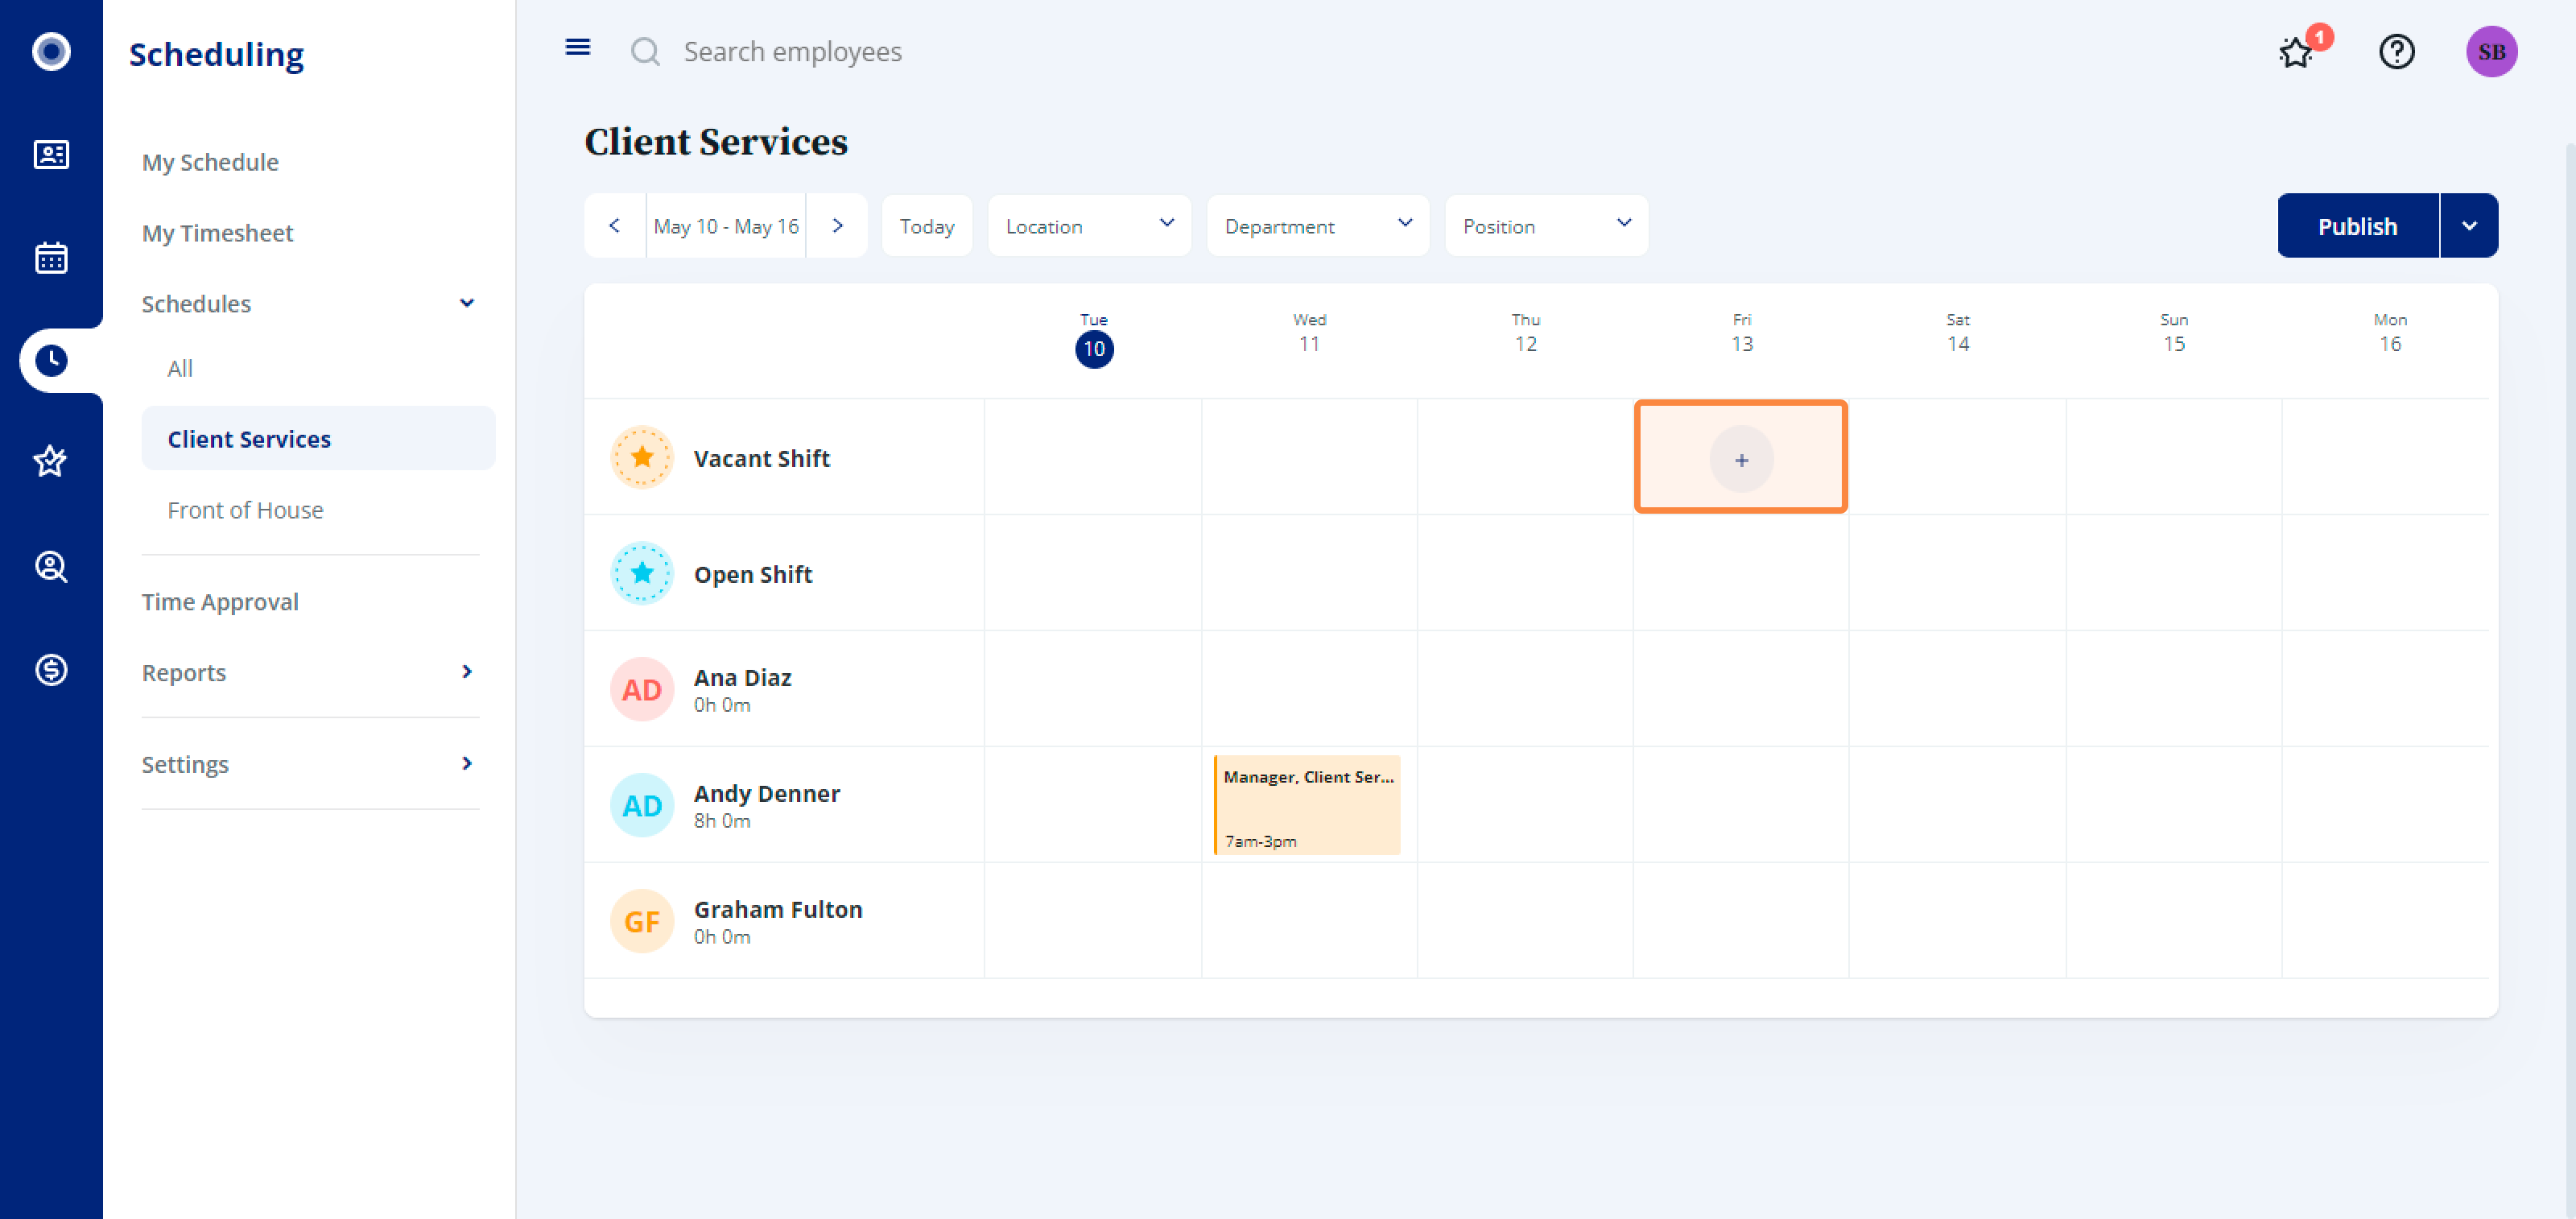
Task: Click the app logo icon in left rail
Action: 51,51
